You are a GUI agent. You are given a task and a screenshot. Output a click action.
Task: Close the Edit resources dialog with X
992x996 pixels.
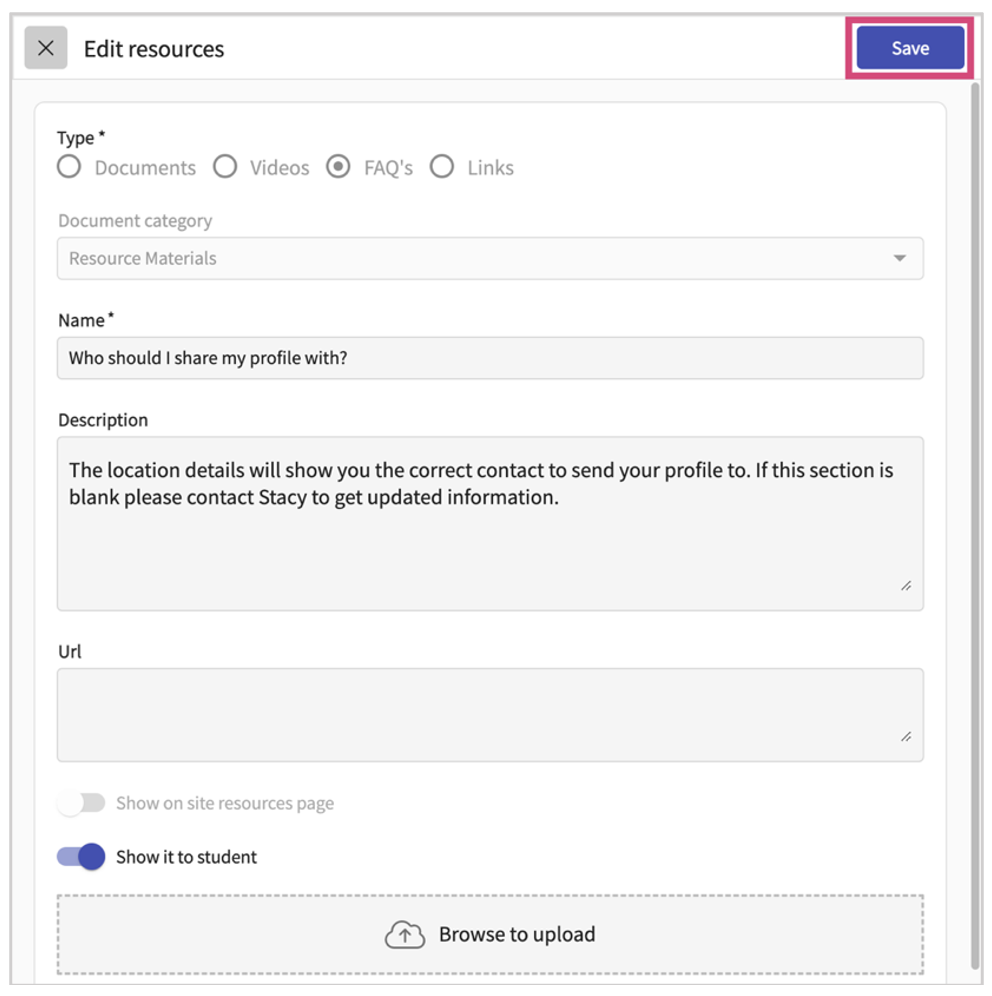pyautogui.click(x=46, y=48)
